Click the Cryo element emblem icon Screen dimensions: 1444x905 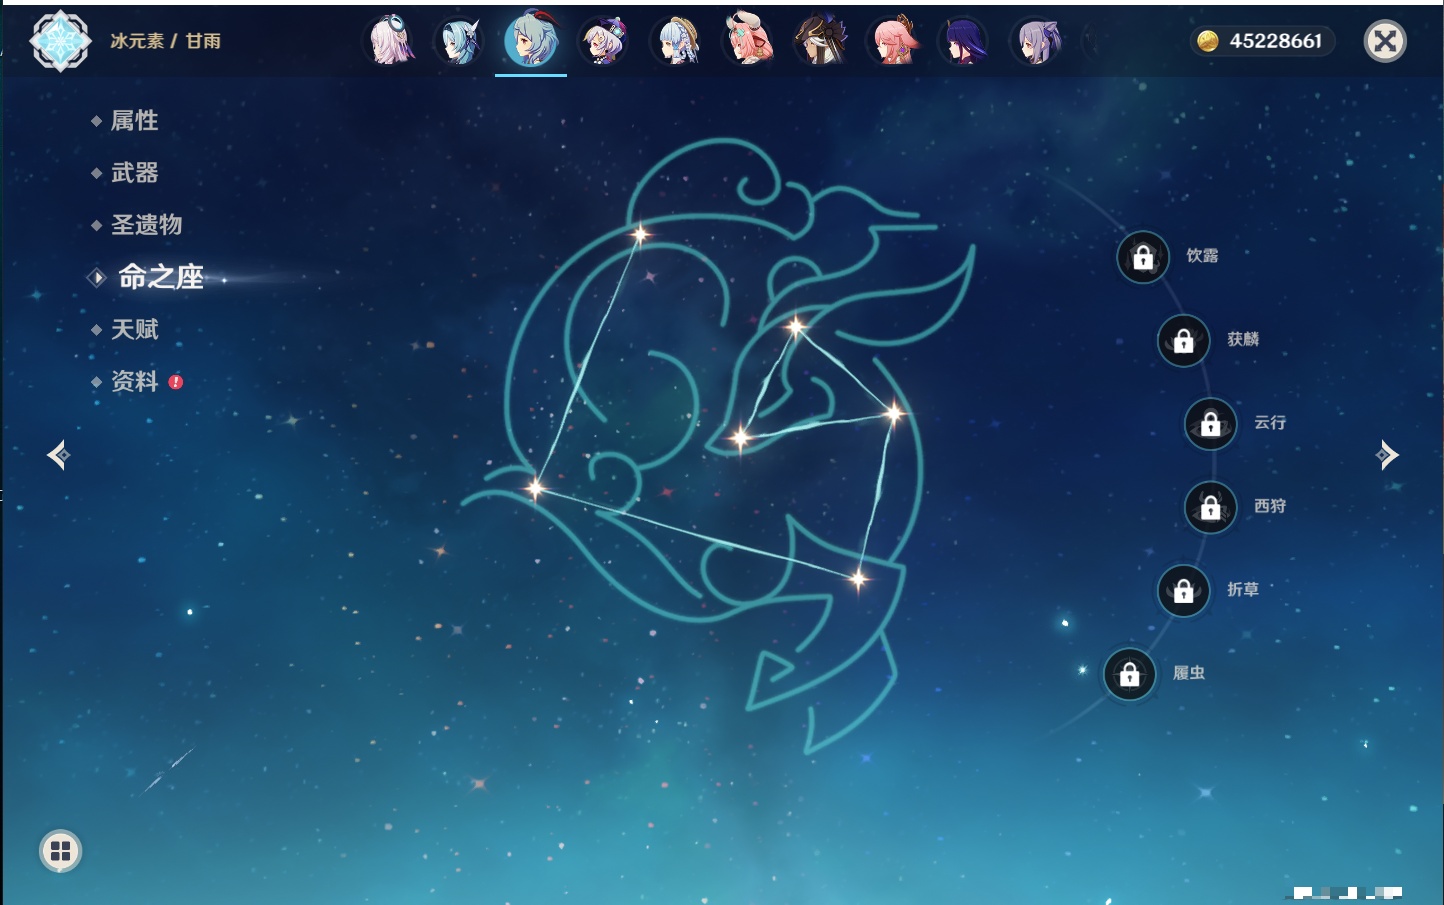pos(60,41)
